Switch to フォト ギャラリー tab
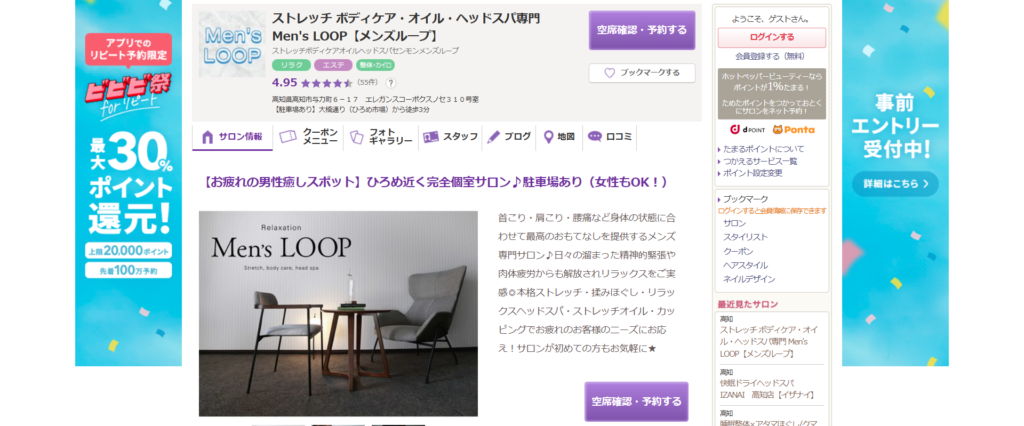The image size is (1024, 426). click(381, 137)
